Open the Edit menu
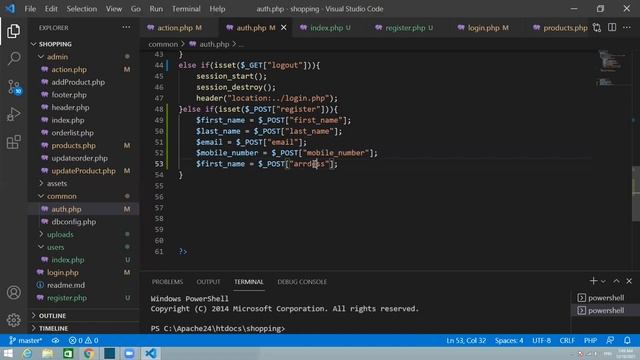This screenshot has height=360, width=640. 51,9
